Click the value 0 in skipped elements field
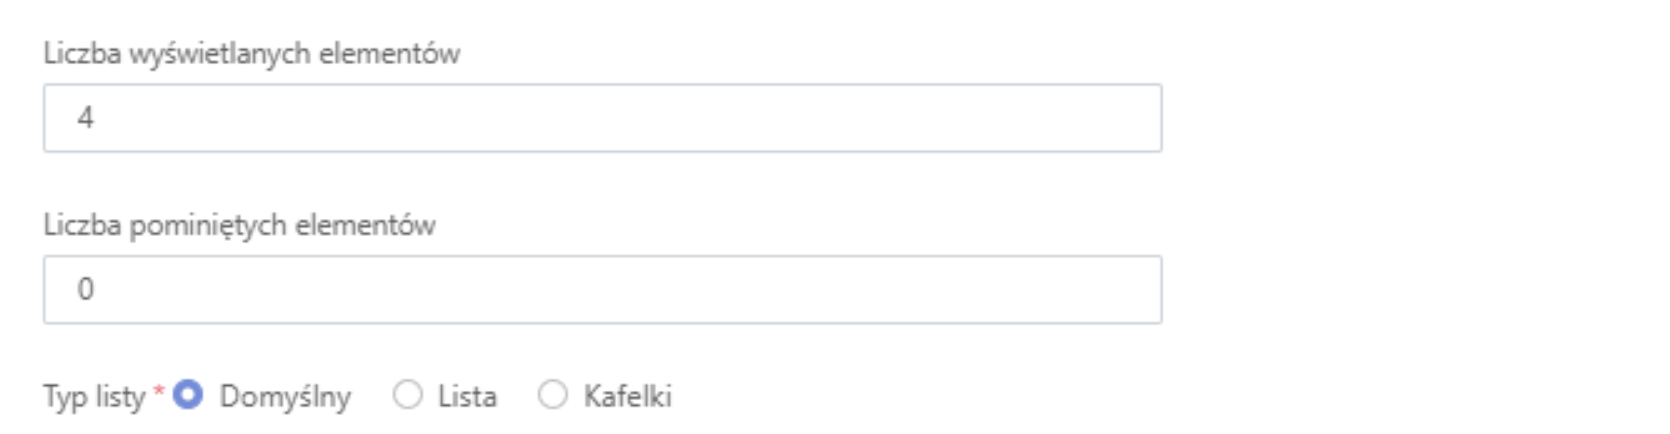Image resolution: width=1670 pixels, height=434 pixels. click(86, 290)
